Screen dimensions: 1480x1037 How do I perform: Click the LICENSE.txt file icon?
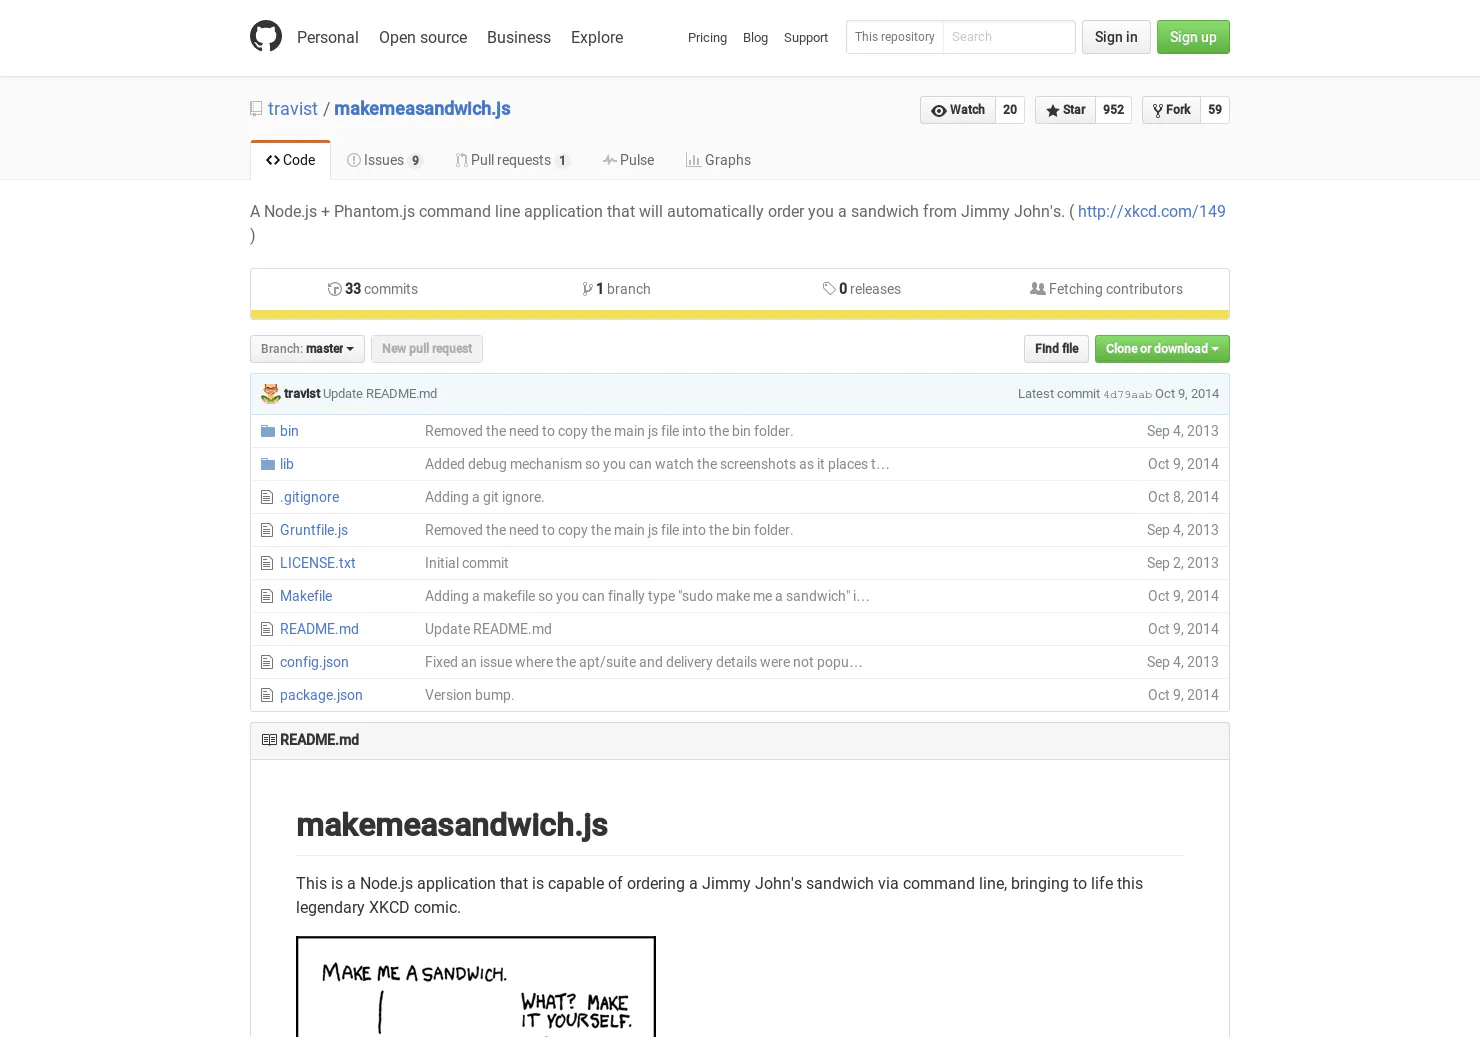coord(267,563)
